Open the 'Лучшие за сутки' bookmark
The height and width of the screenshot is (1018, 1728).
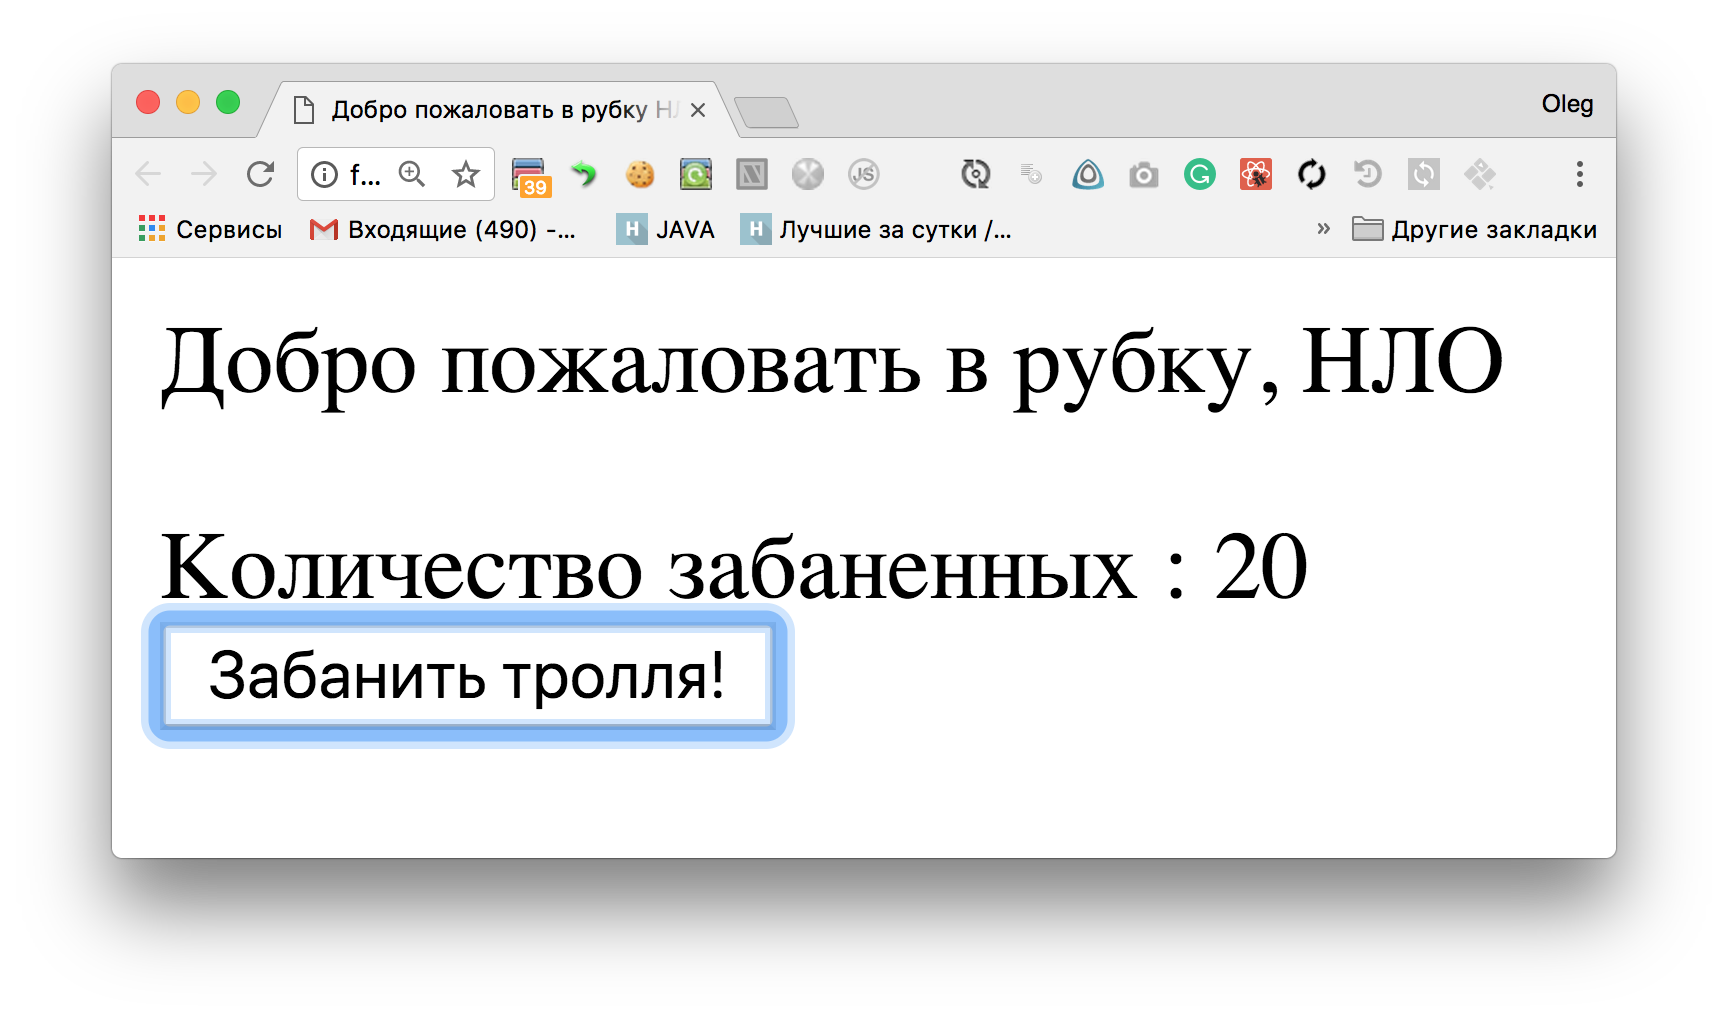[876, 230]
